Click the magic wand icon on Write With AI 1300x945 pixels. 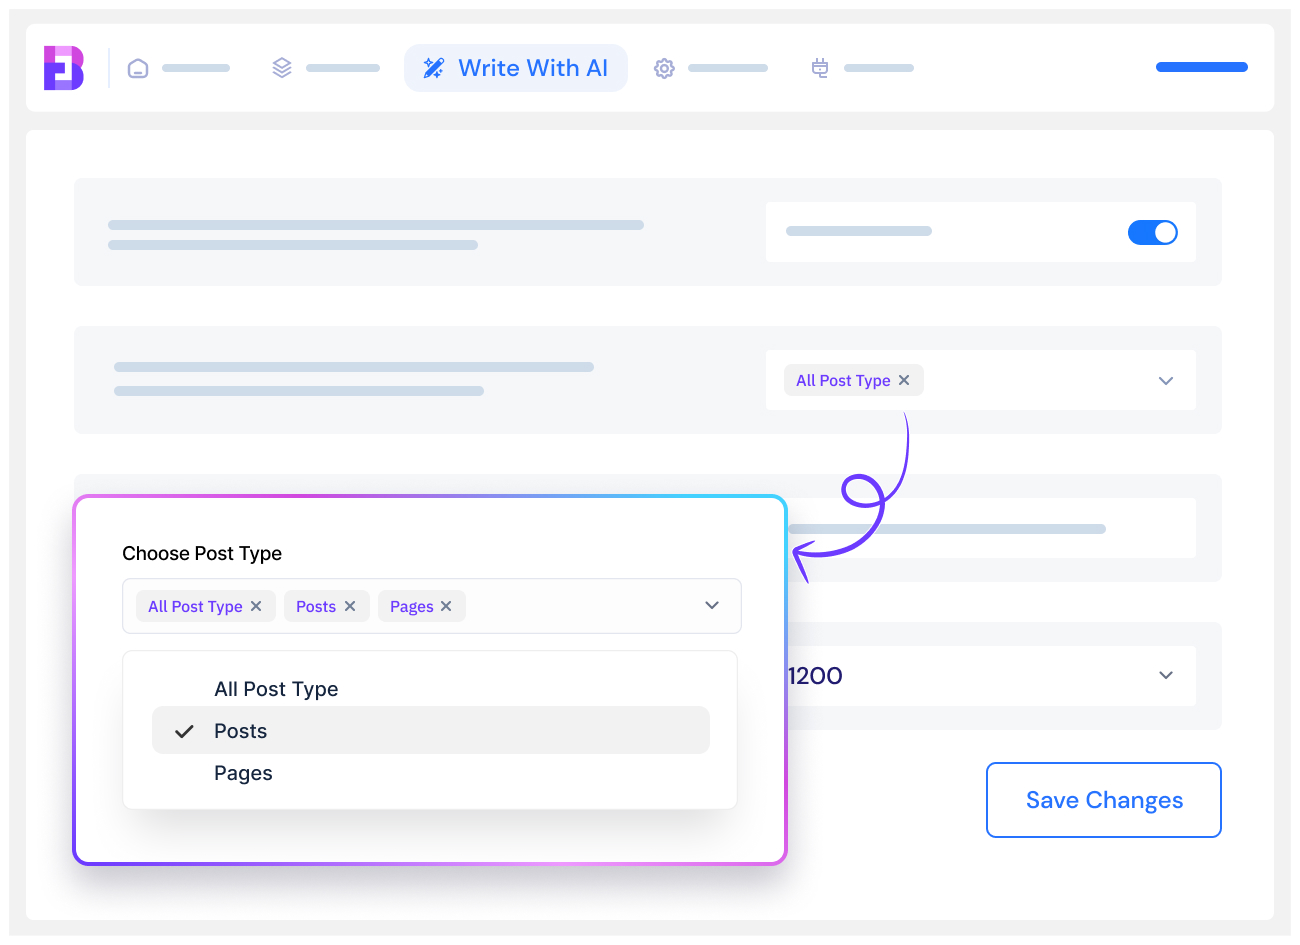(x=433, y=67)
